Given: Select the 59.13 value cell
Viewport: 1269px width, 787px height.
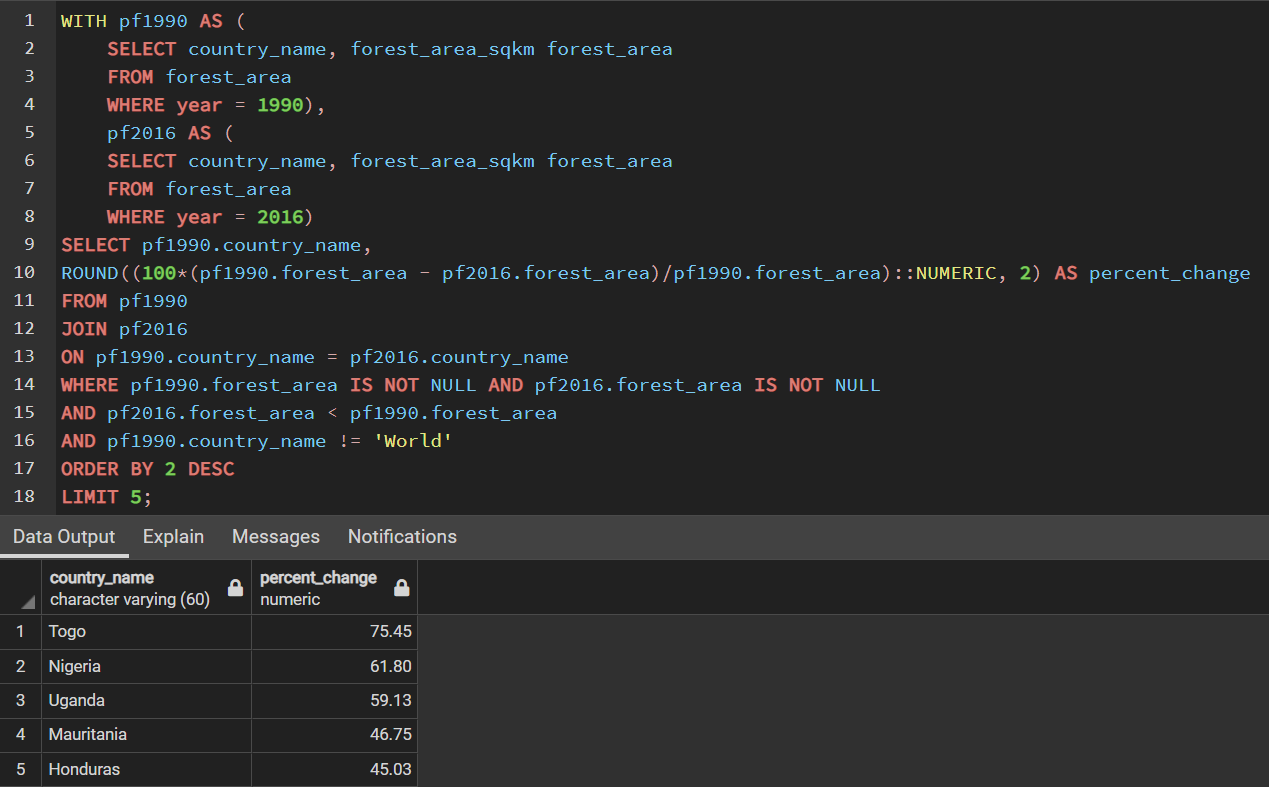Looking at the screenshot, I should [334, 701].
